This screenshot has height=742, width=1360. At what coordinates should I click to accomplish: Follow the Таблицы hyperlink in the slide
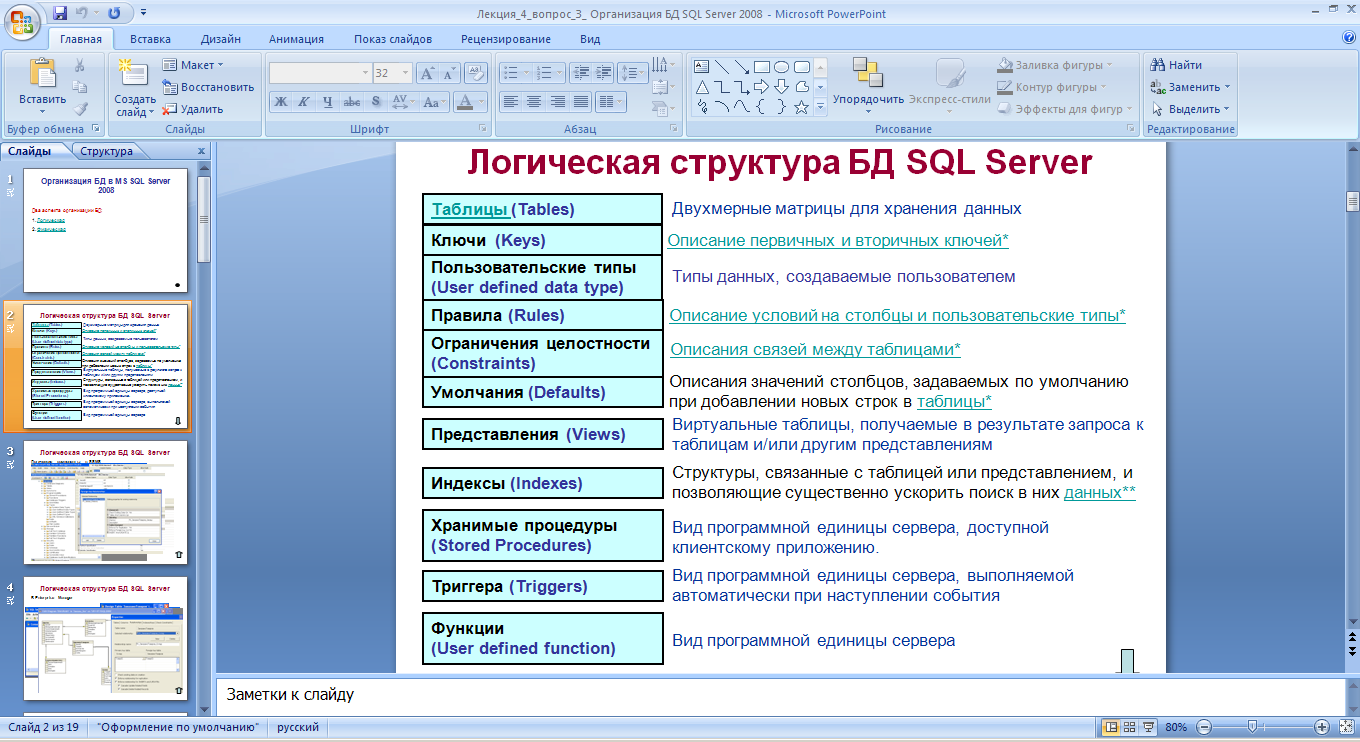pyautogui.click(x=469, y=209)
